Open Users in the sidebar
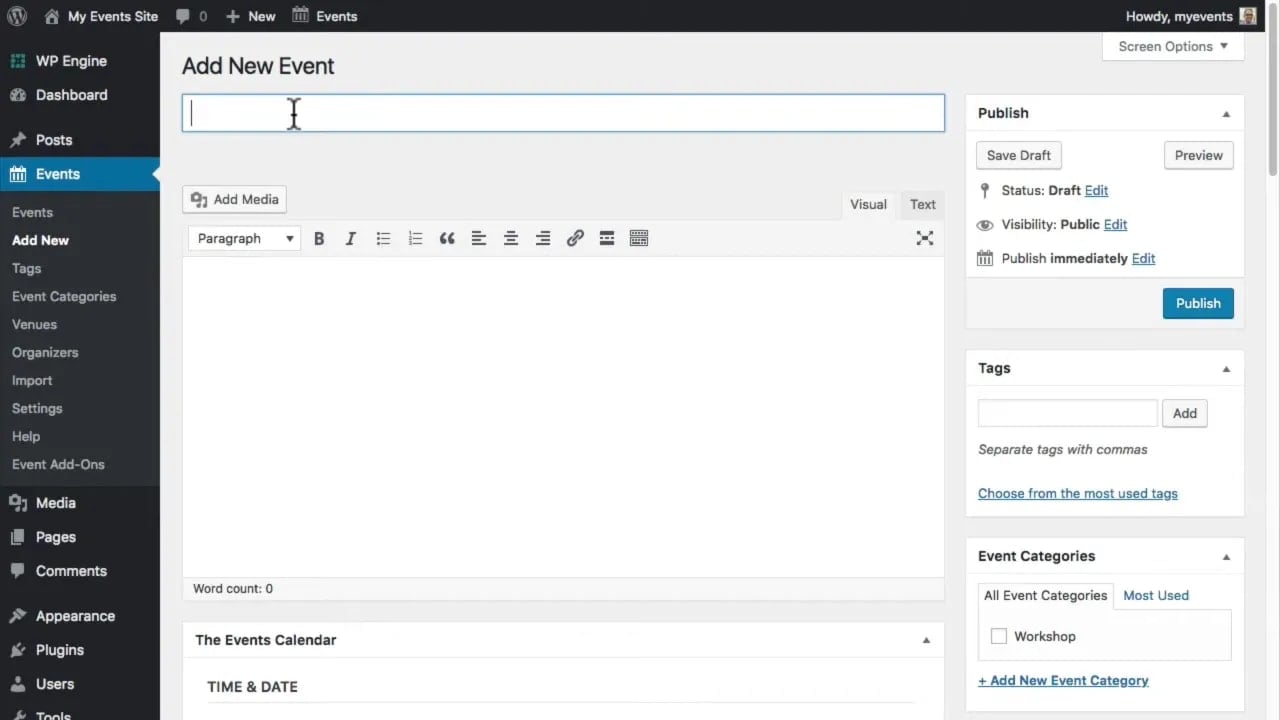The image size is (1280, 720). tap(55, 684)
